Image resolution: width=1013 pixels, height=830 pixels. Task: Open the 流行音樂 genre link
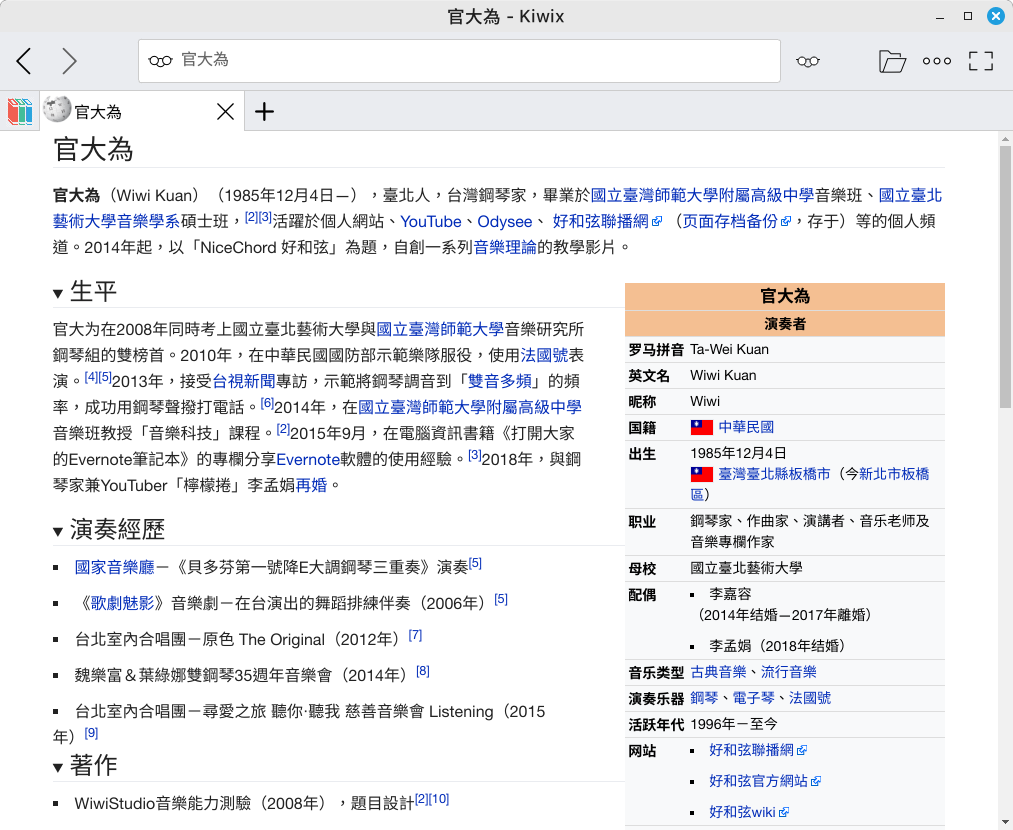788,672
